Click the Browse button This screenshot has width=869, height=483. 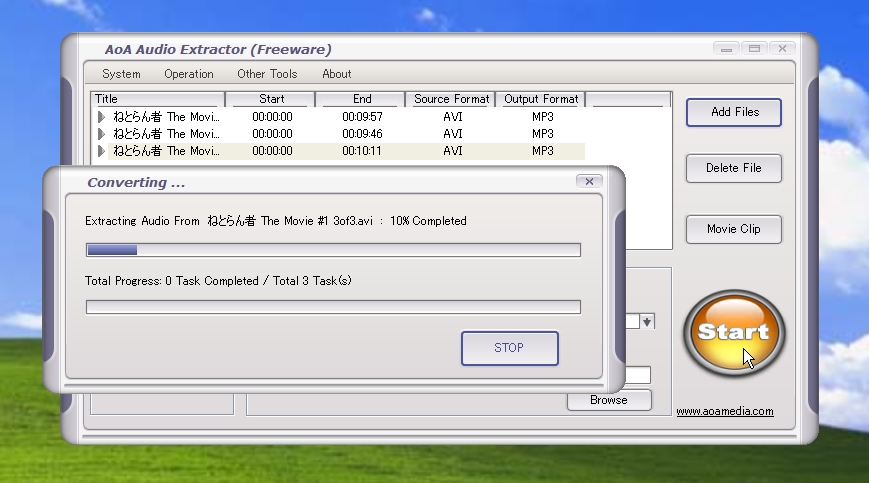click(609, 400)
